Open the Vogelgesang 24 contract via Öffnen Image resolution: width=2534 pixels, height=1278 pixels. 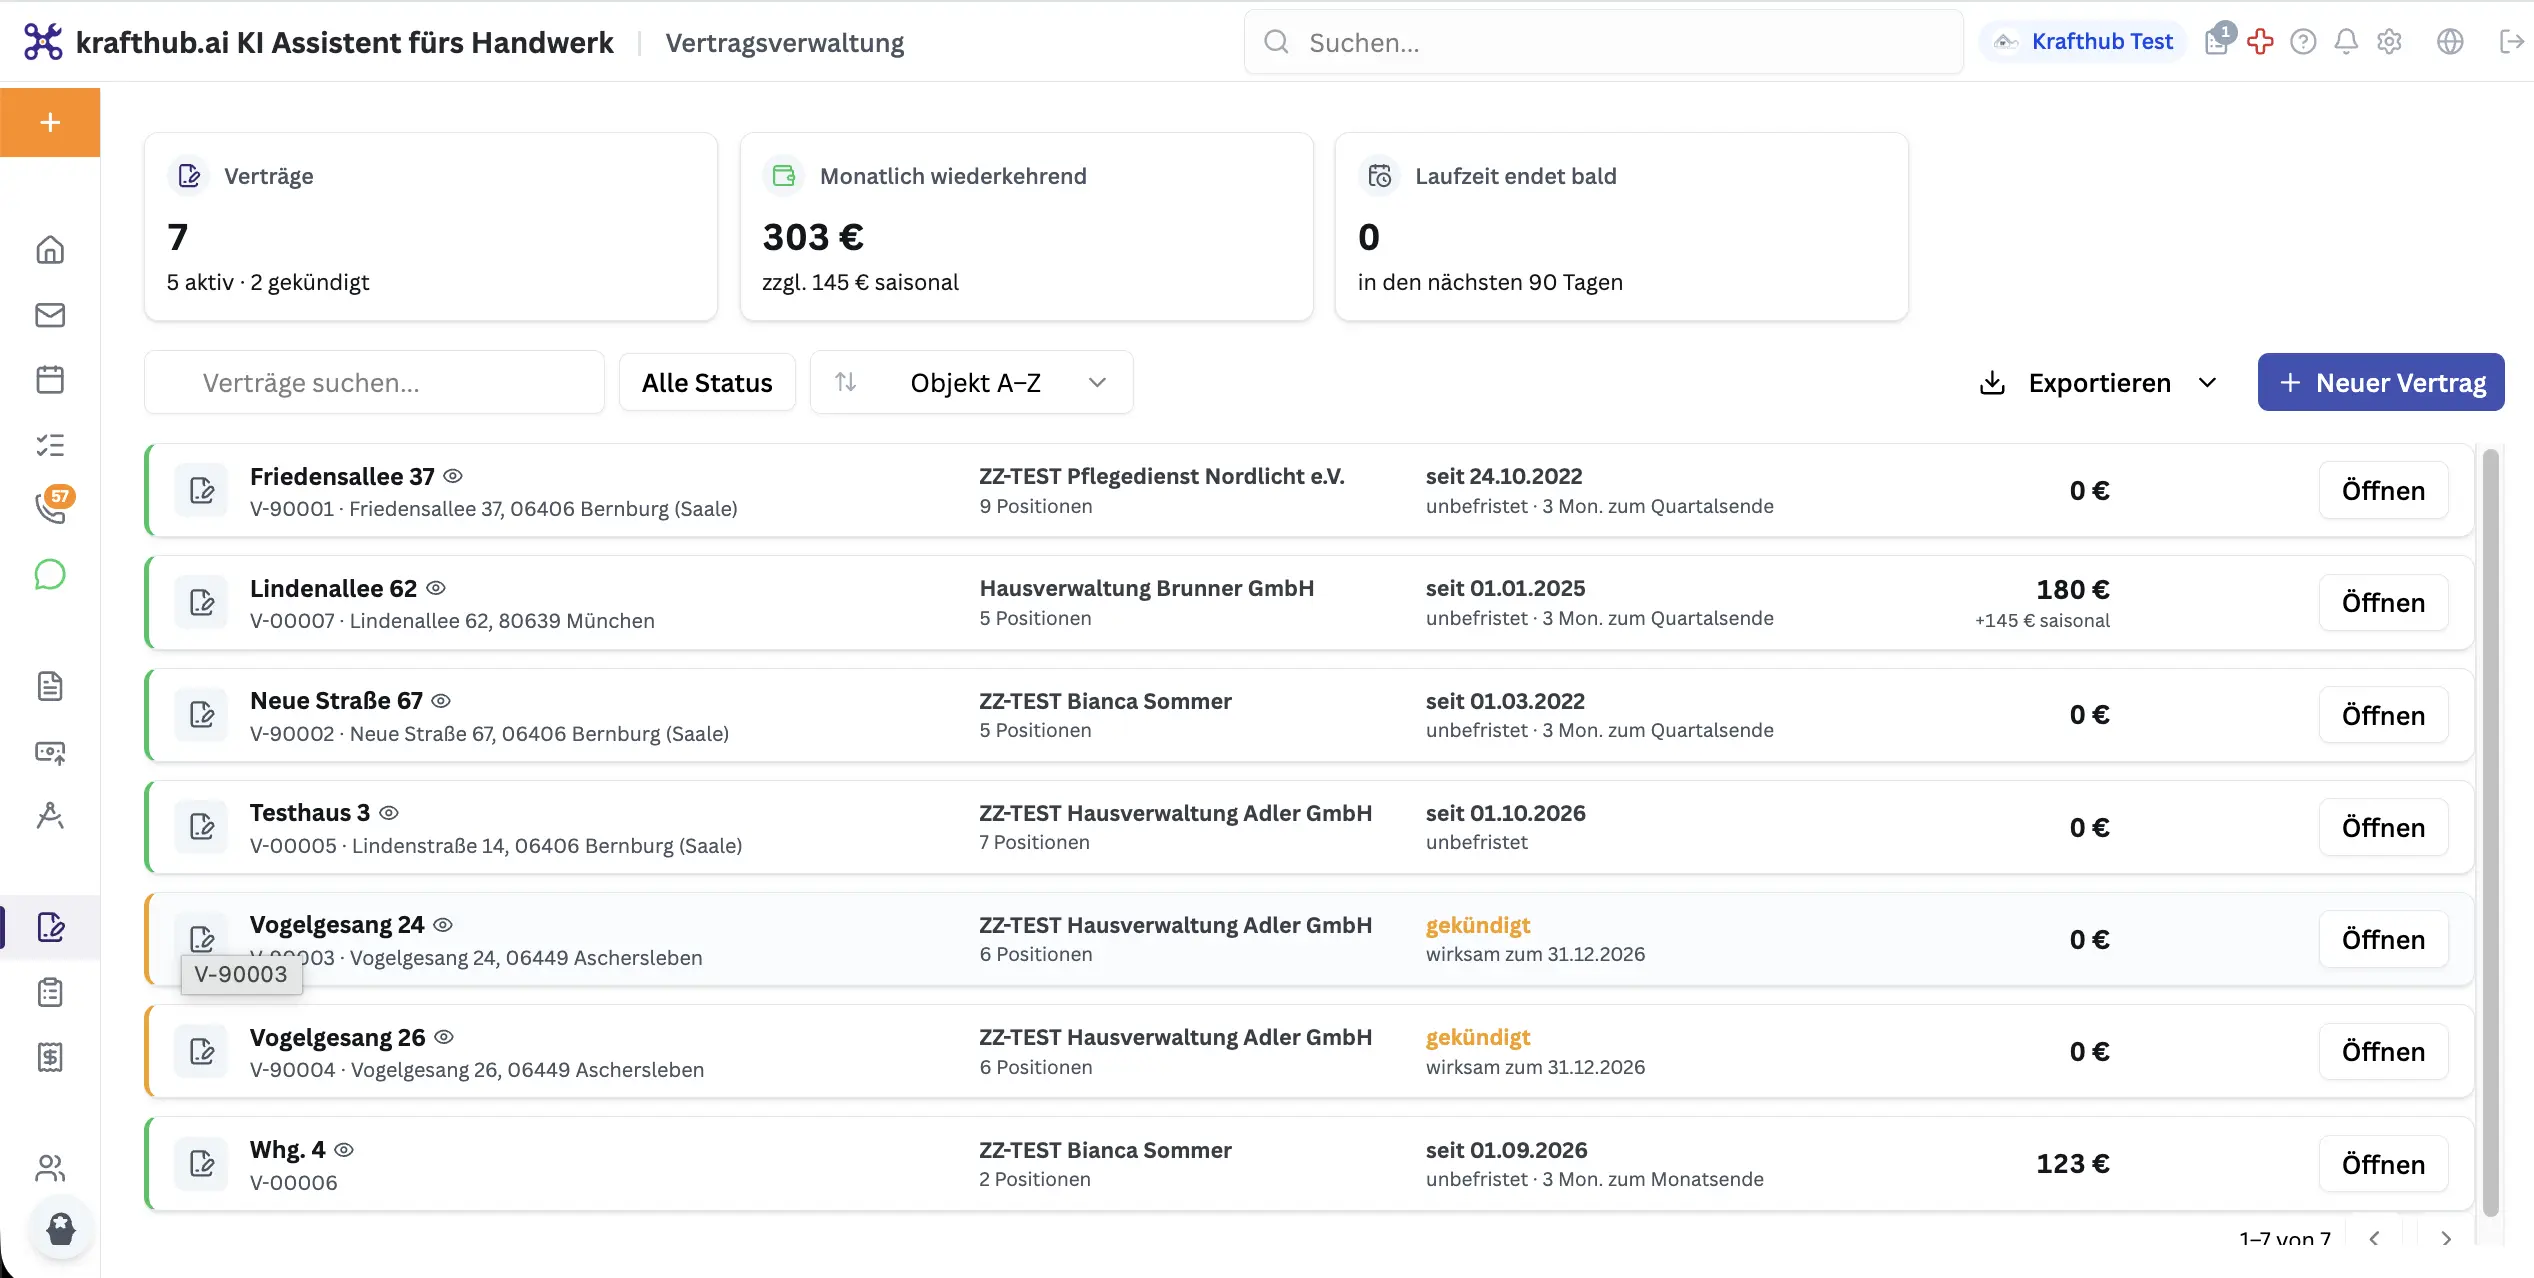[2383, 940]
